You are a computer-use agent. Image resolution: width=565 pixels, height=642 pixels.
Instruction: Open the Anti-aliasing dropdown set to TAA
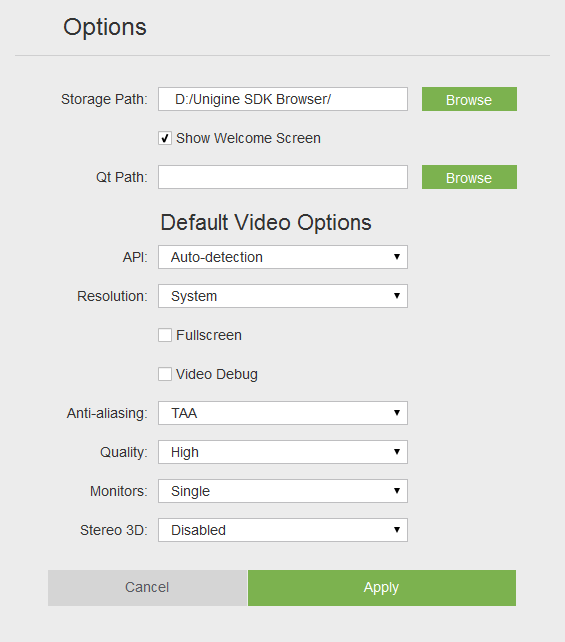[x=283, y=413]
